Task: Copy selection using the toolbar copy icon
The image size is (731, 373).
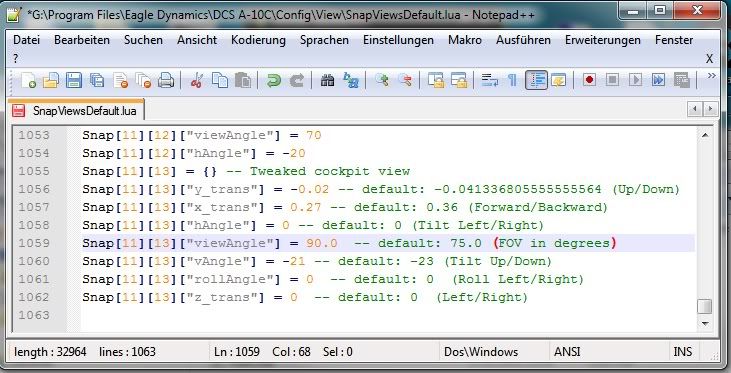Action: (x=220, y=80)
